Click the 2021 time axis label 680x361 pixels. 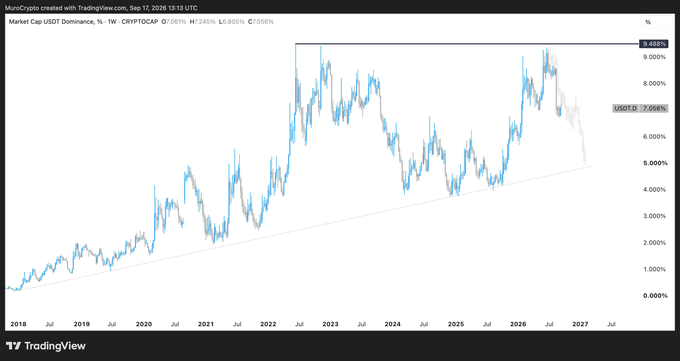pos(206,324)
